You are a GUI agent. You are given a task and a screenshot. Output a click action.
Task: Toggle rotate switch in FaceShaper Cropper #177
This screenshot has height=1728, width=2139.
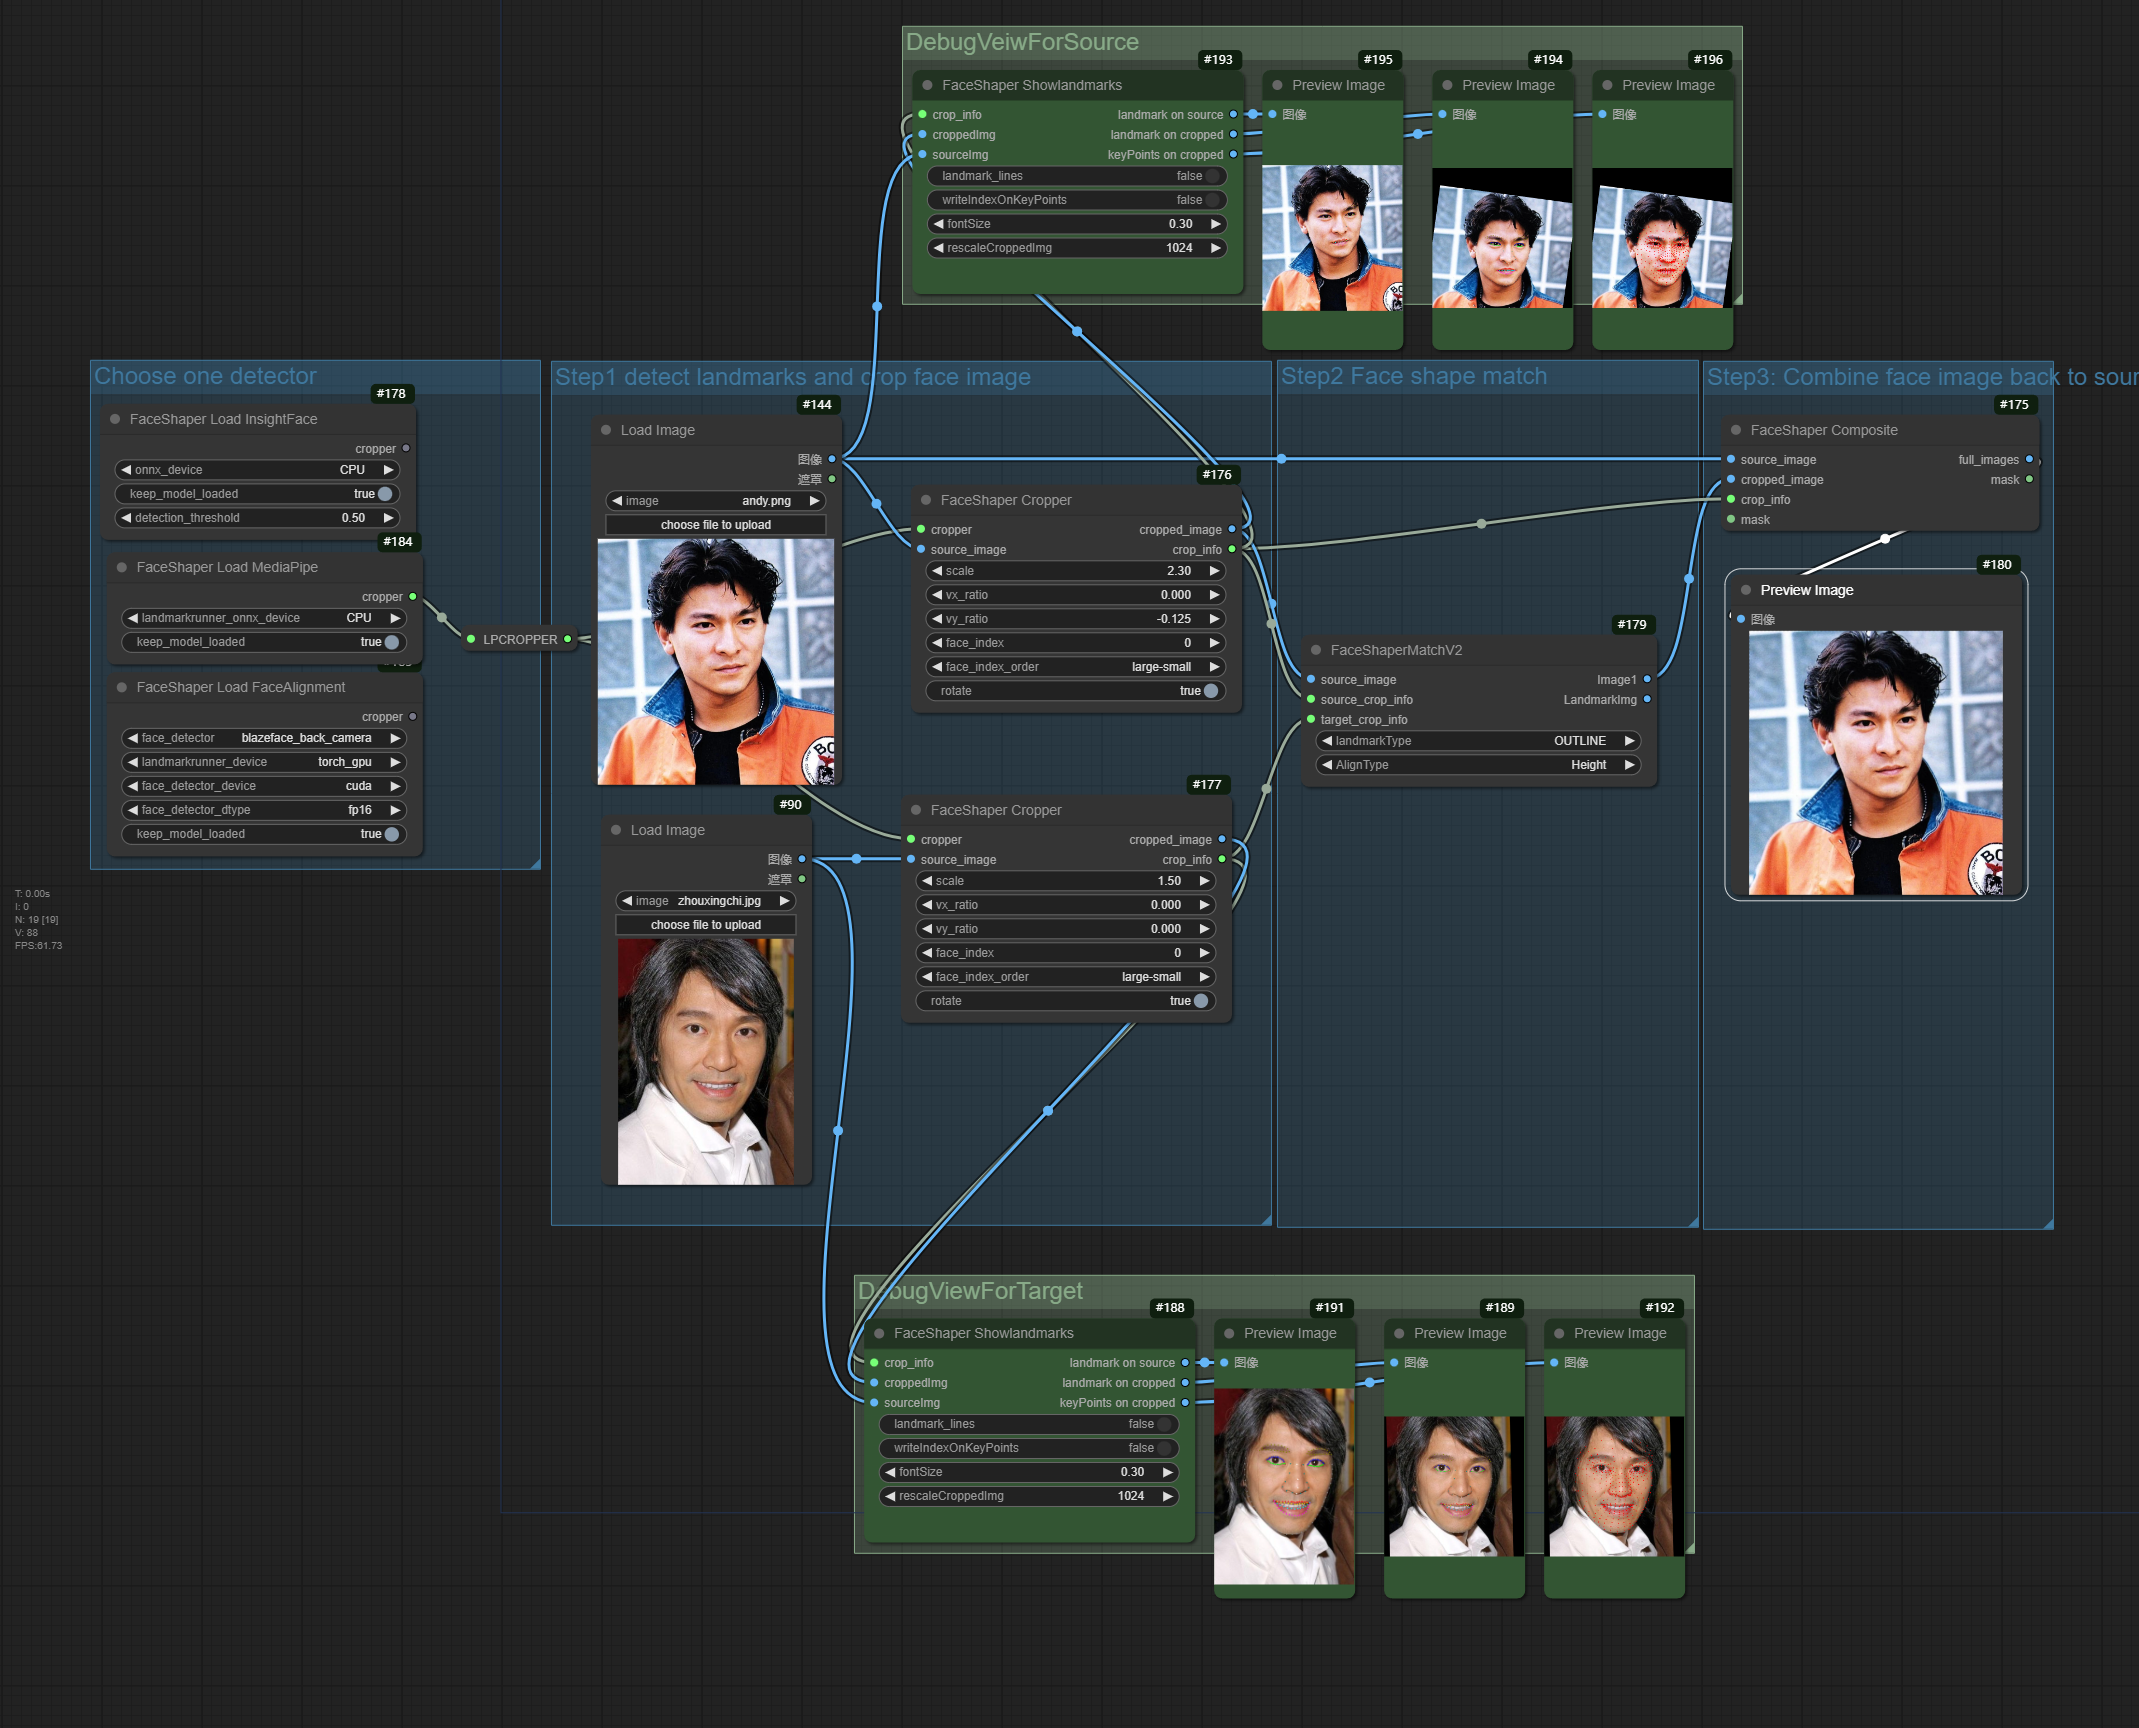click(x=1200, y=1001)
